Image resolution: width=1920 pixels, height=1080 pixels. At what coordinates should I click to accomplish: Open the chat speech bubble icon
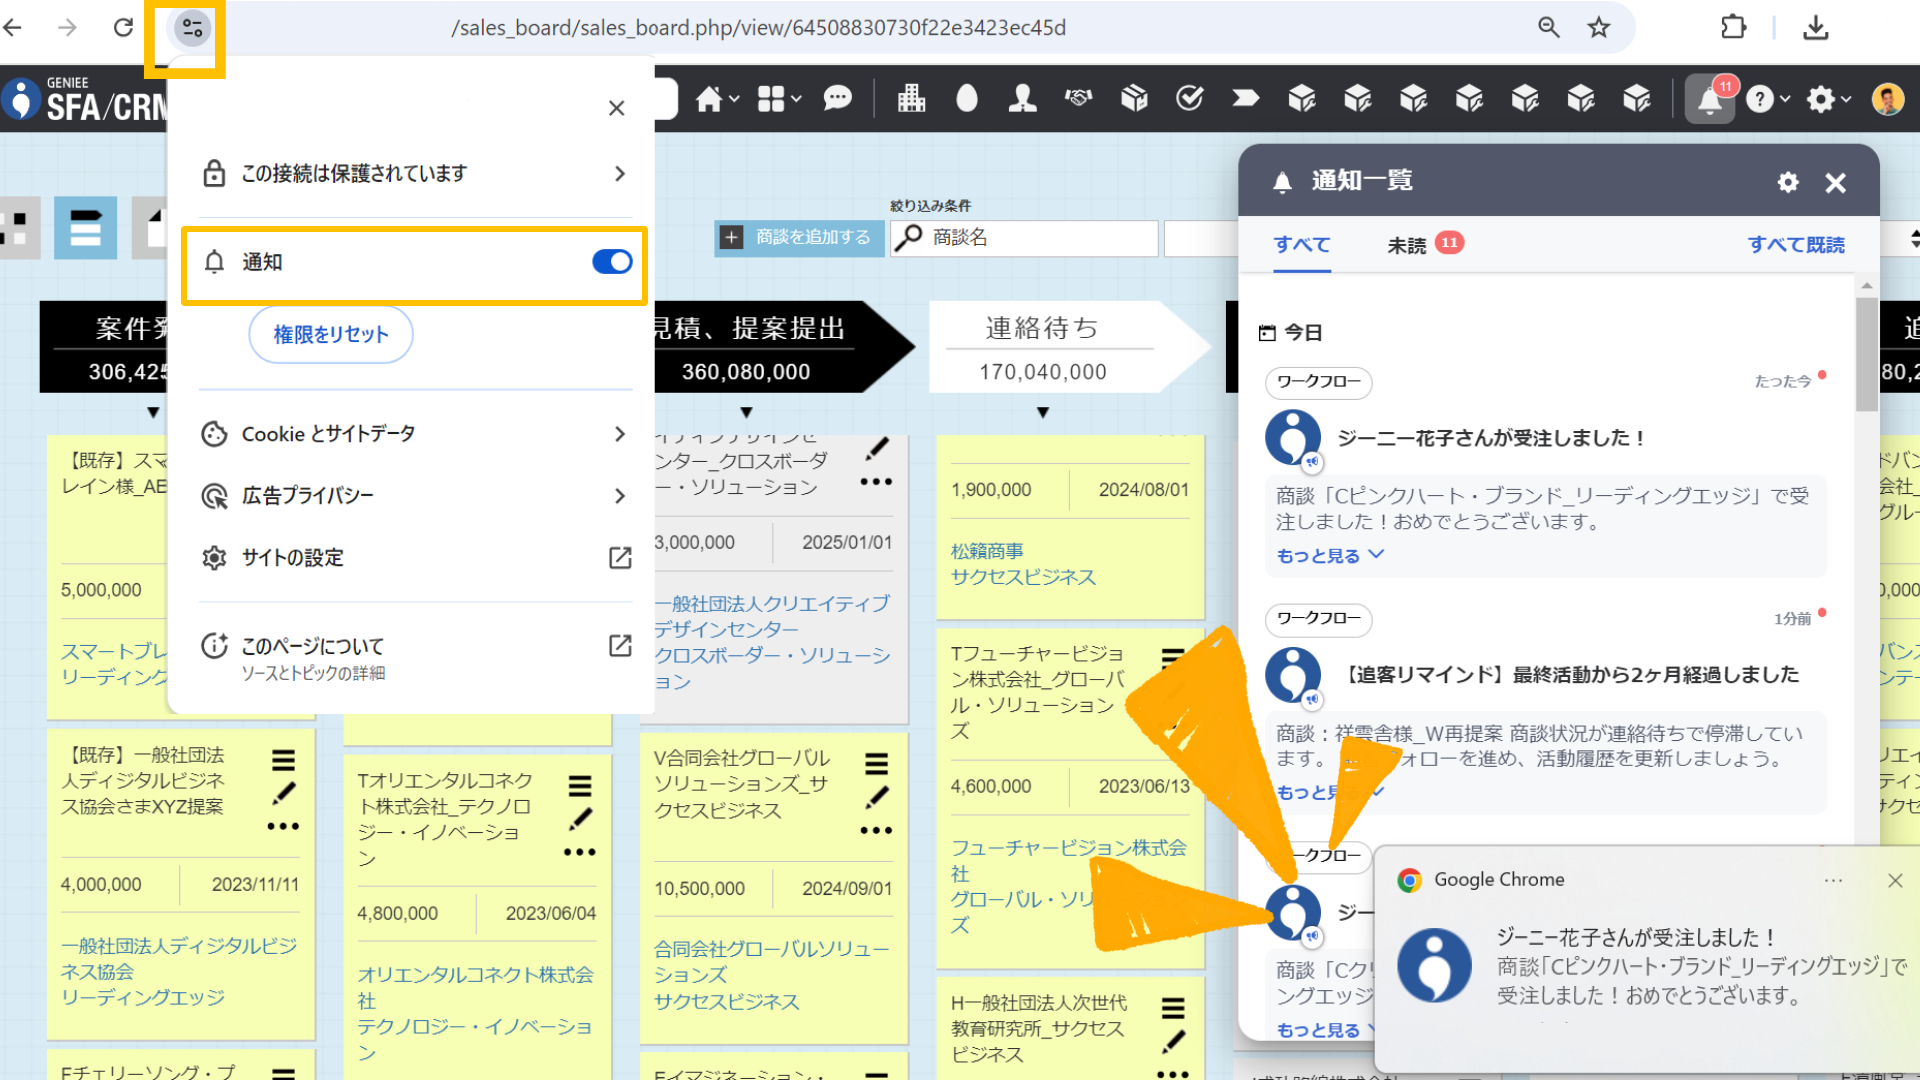point(837,99)
